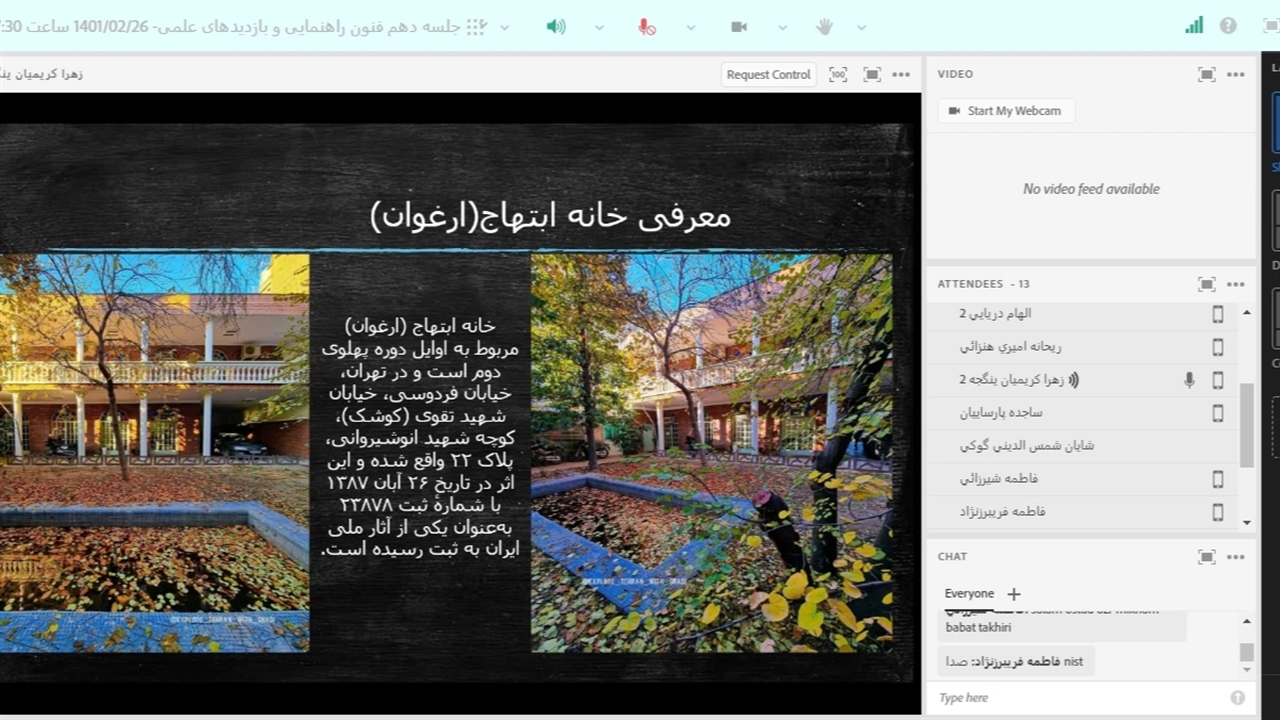Open the Share pod options menu
The width and height of the screenshot is (1280, 720).
tap(901, 74)
